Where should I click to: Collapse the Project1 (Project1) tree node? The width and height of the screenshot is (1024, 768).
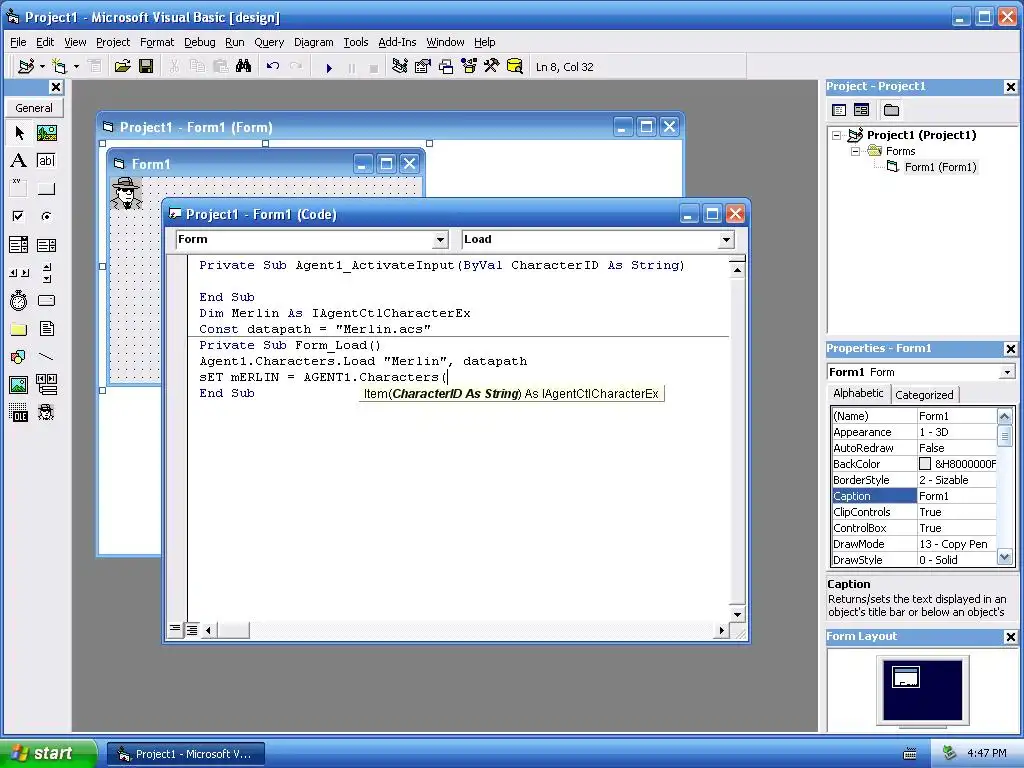(x=837, y=135)
